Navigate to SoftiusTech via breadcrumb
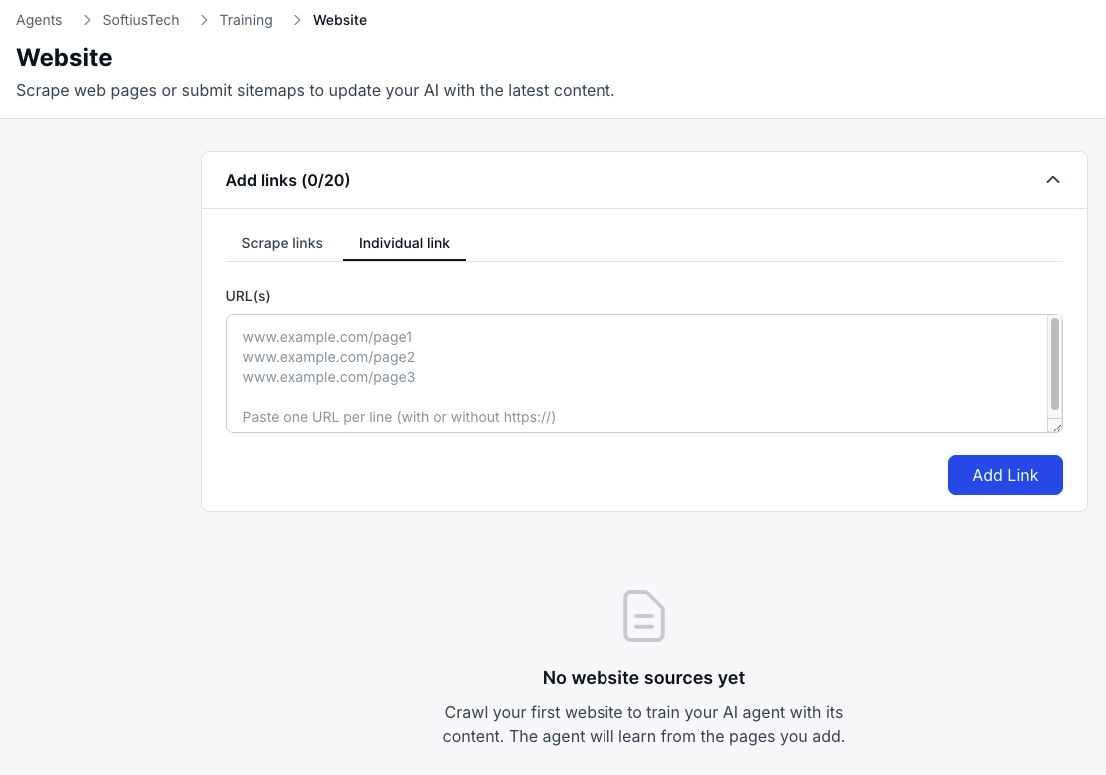The width and height of the screenshot is (1106, 775). point(140,20)
